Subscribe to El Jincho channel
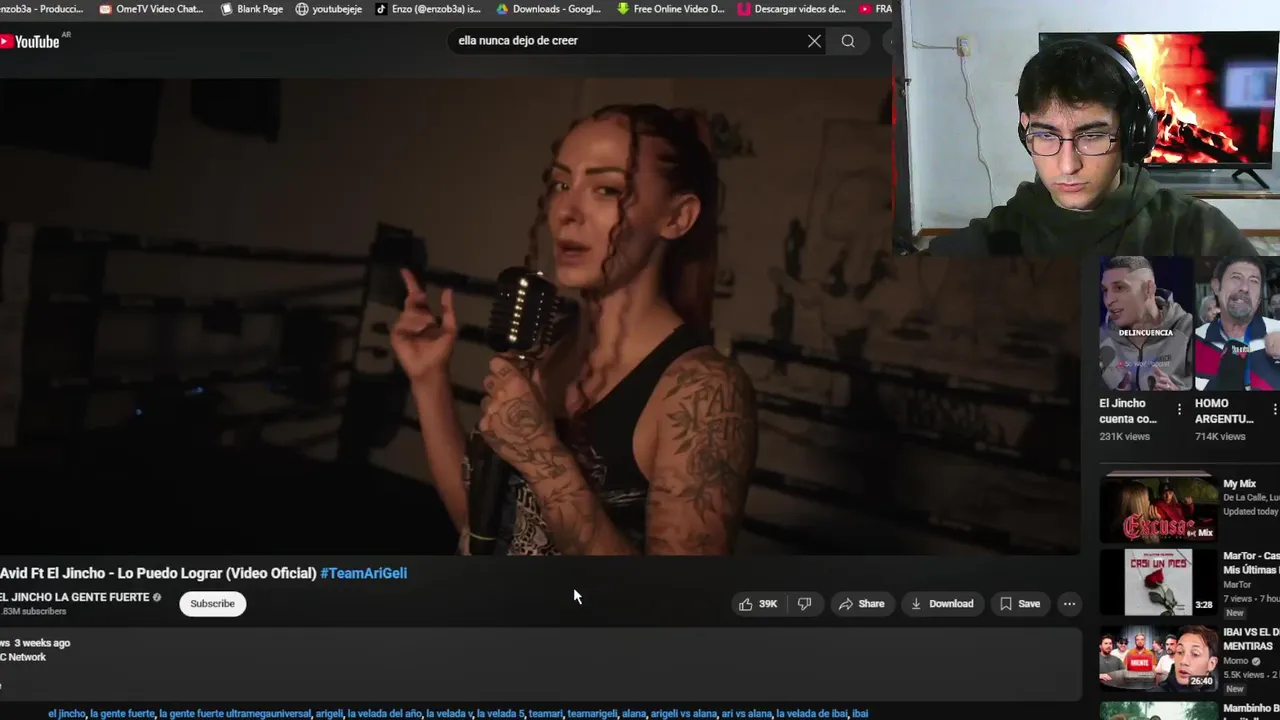1280x720 pixels. [212, 604]
